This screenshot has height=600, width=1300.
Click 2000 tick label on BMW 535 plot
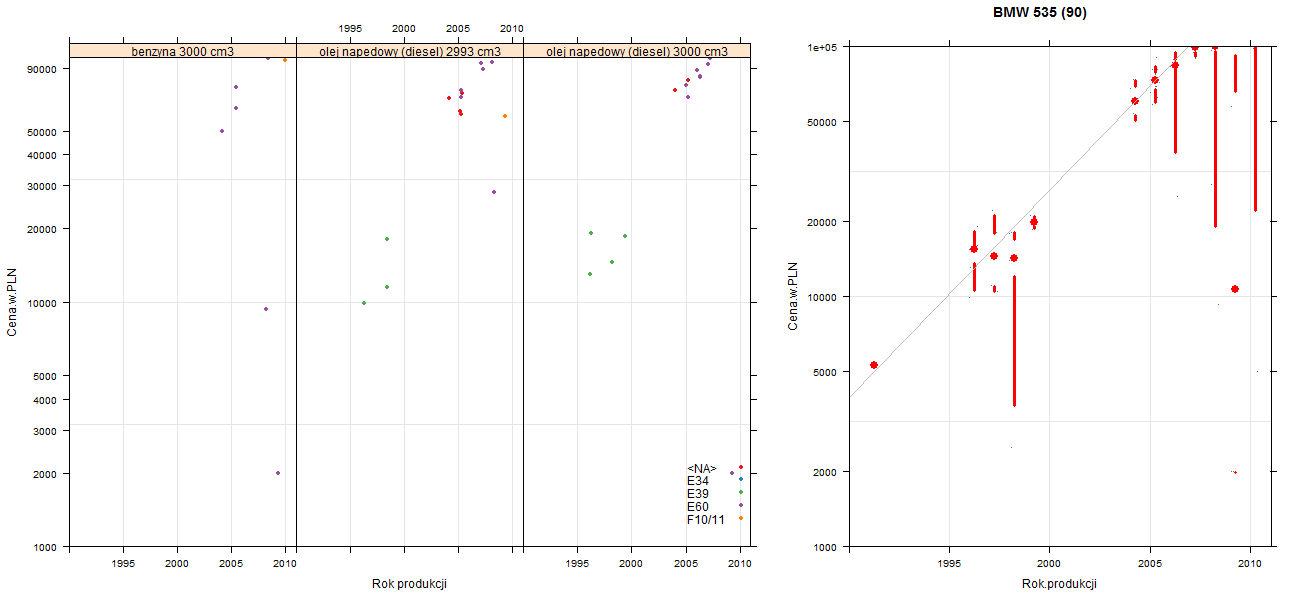point(825,472)
